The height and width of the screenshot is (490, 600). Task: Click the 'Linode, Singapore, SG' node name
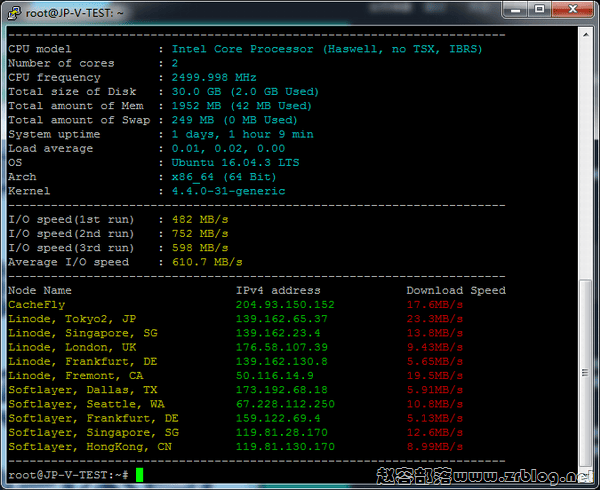83,333
